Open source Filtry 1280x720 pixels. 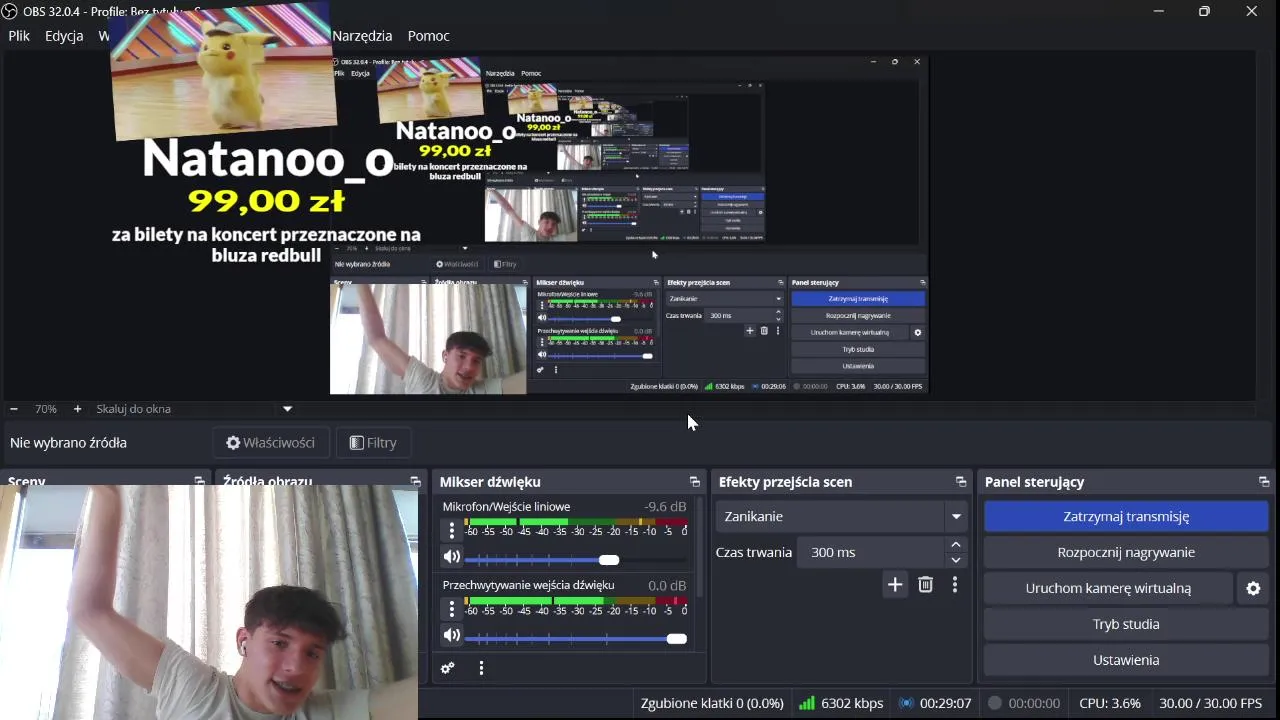click(x=373, y=443)
